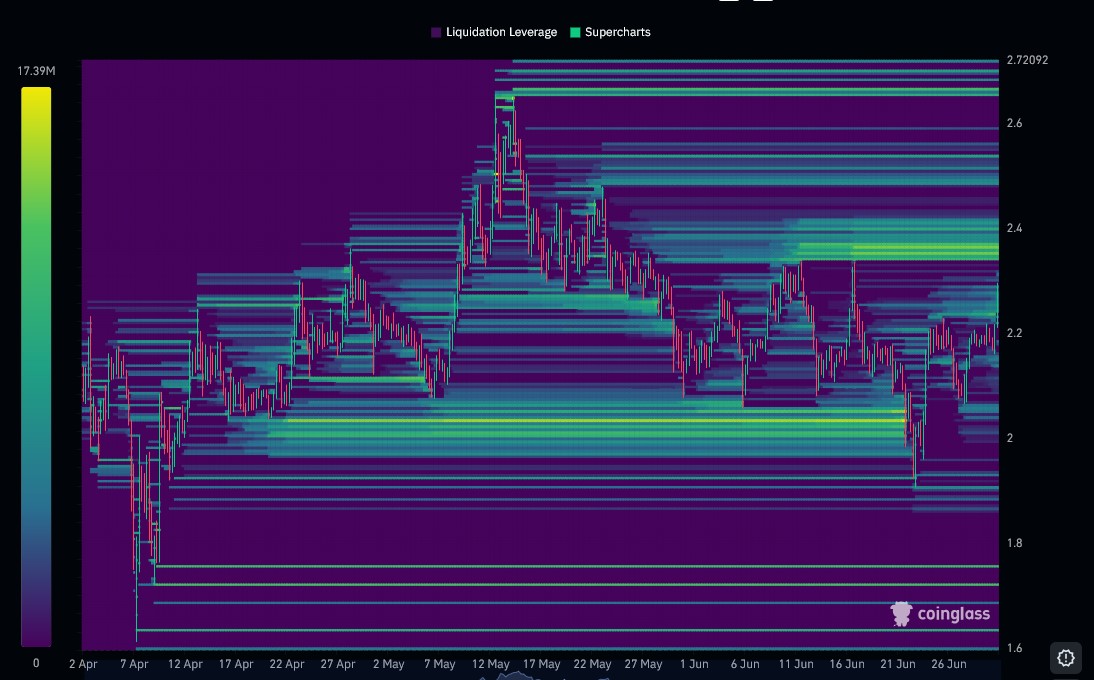The image size is (1094, 680).
Task: Click the 2 May date label
Action: [389, 664]
